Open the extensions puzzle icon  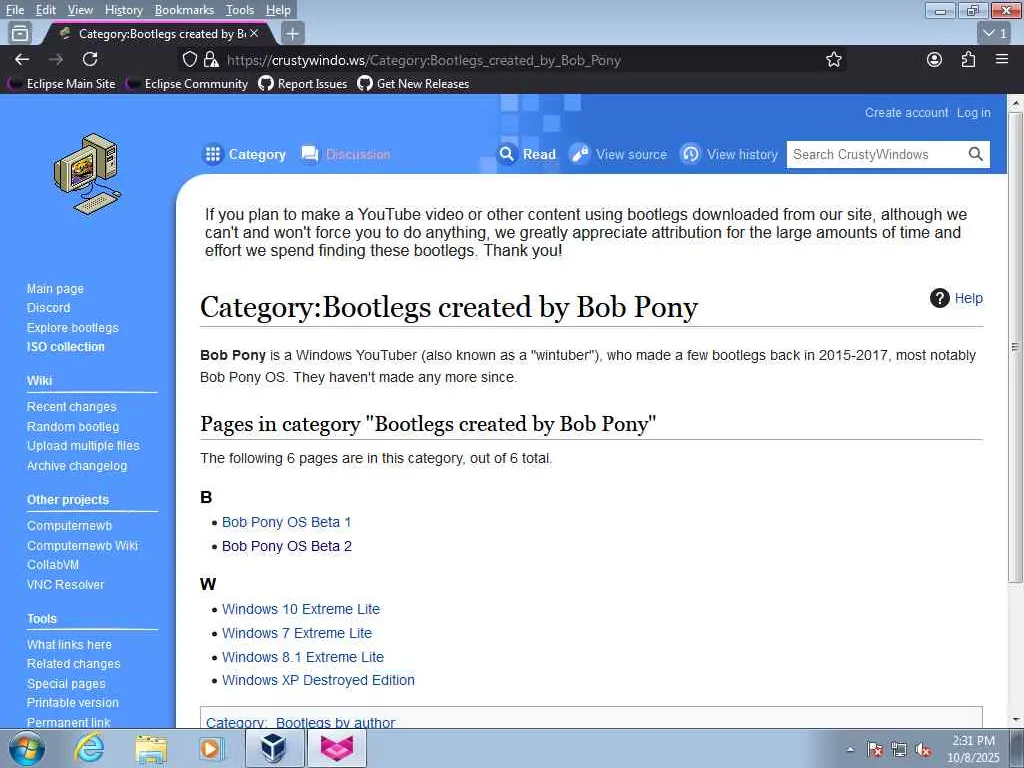coord(968,59)
